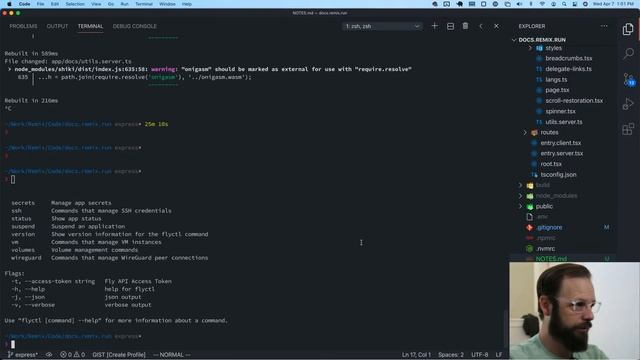Click -- NORMAL -- vim mode indicator

pyautogui.click(x=172, y=355)
